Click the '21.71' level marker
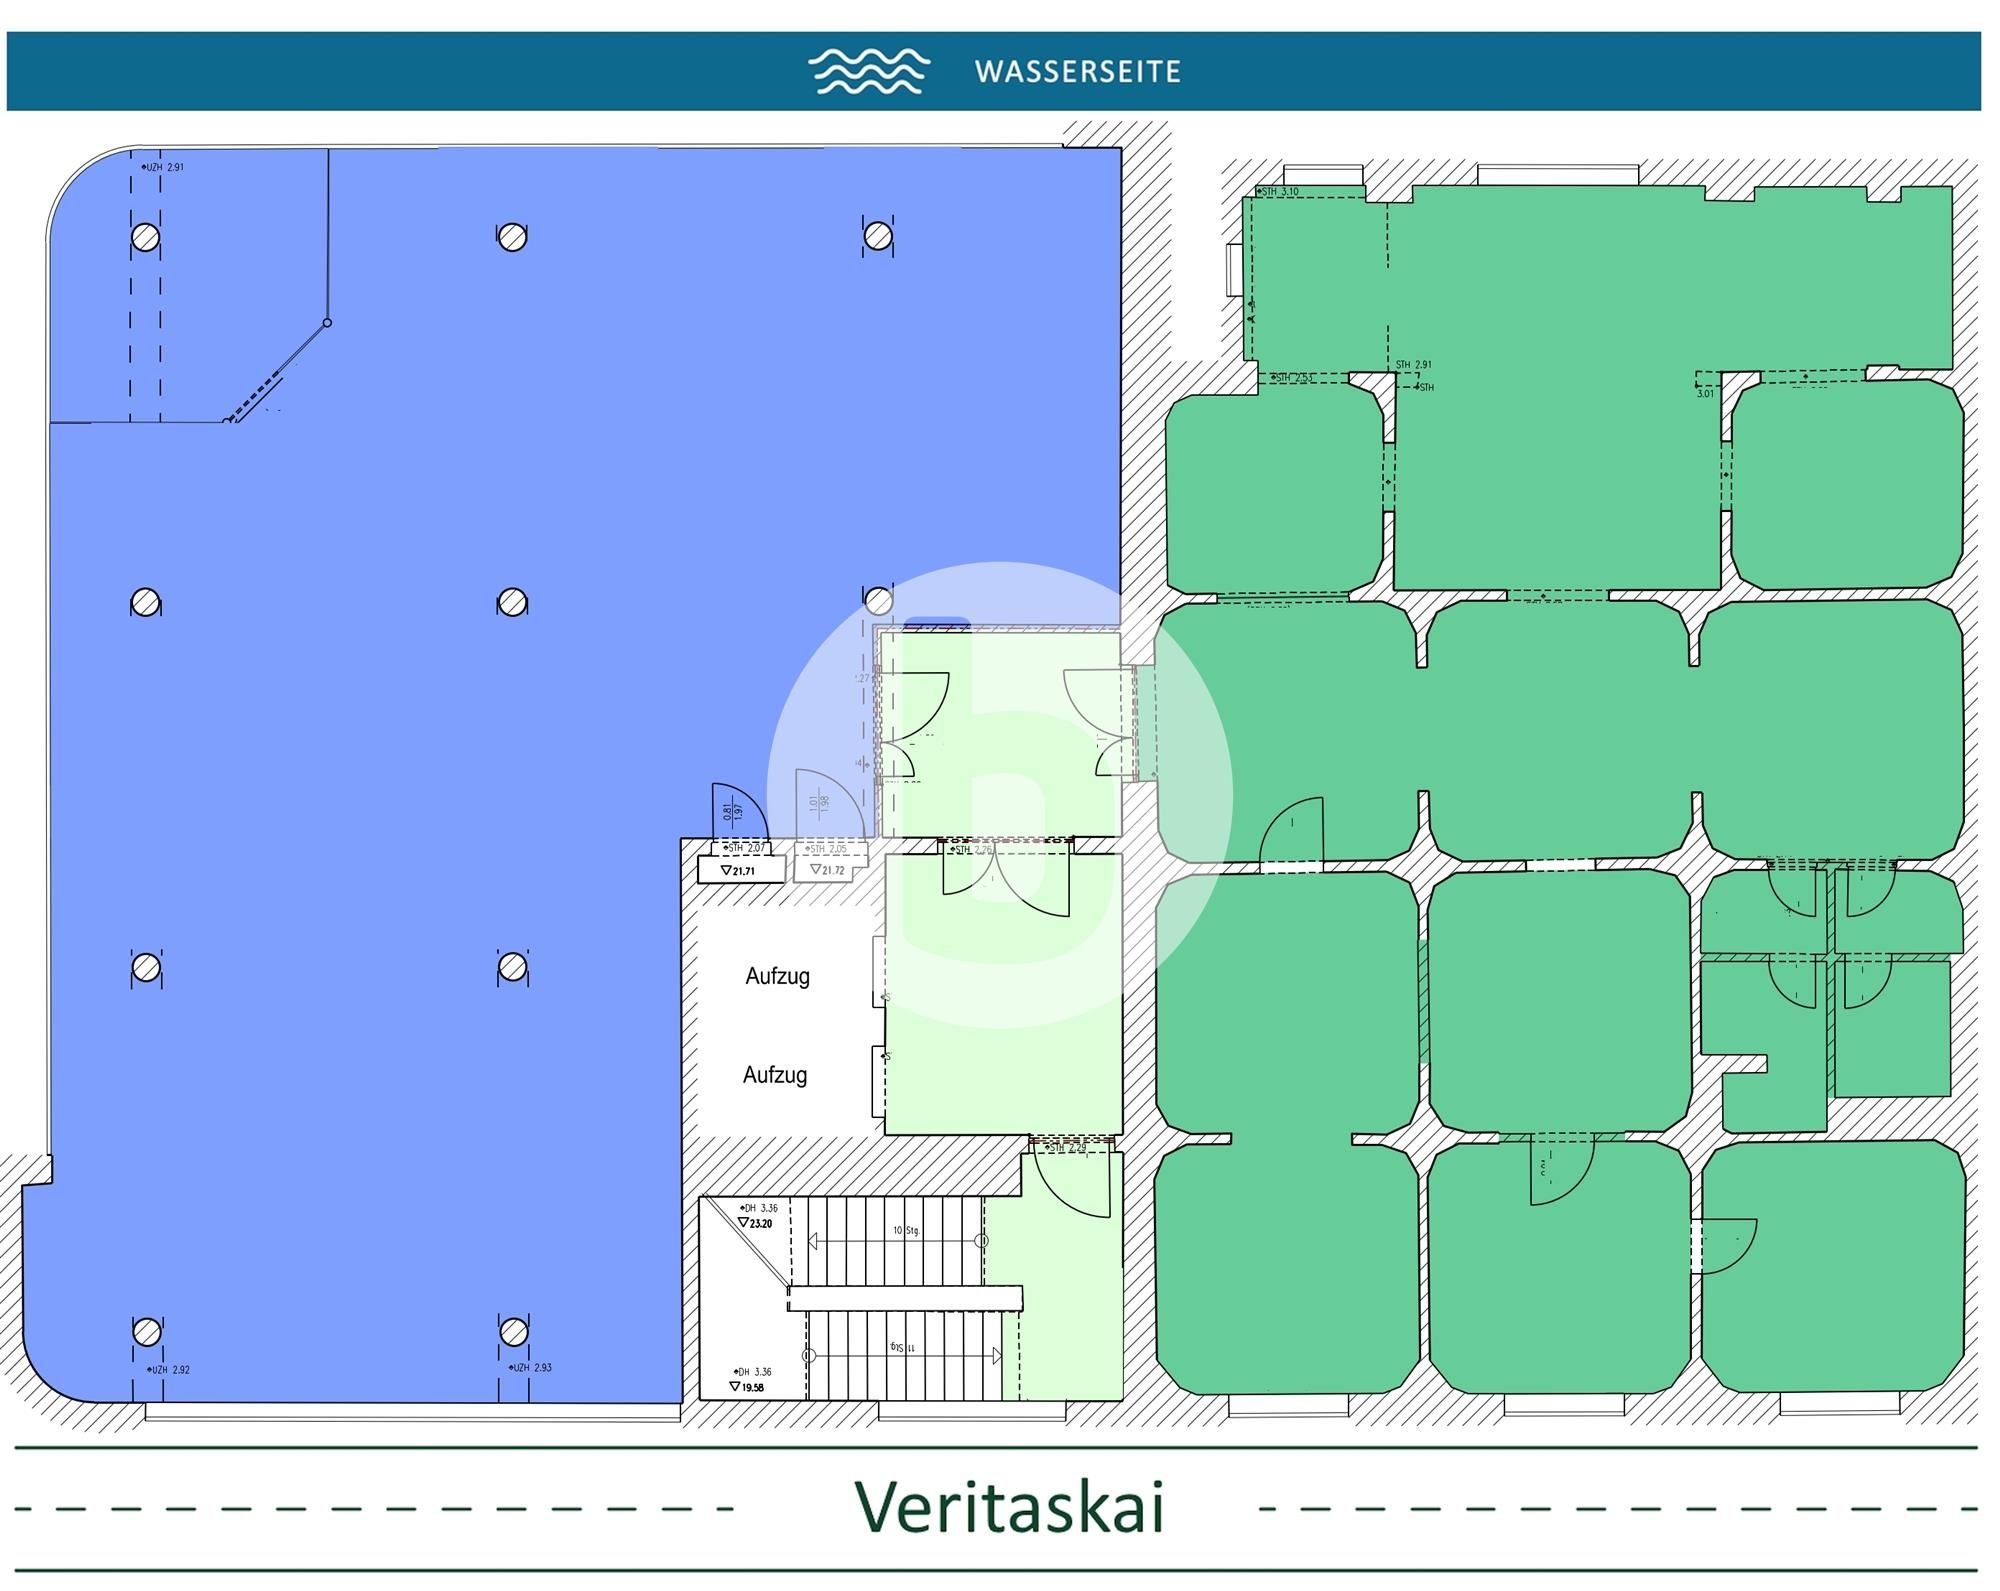 738,871
